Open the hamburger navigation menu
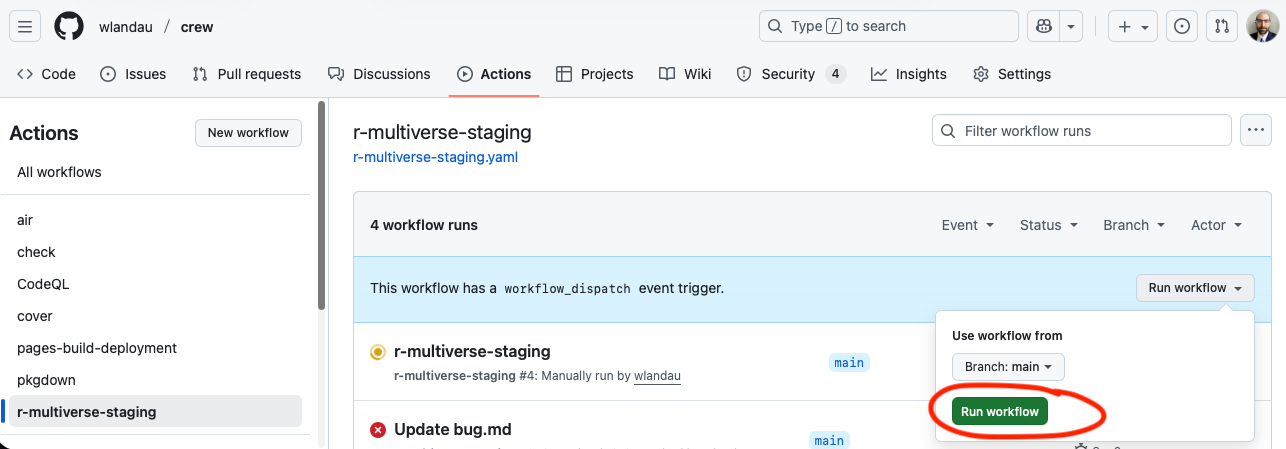Viewport: 1286px width, 449px height. tap(25, 27)
